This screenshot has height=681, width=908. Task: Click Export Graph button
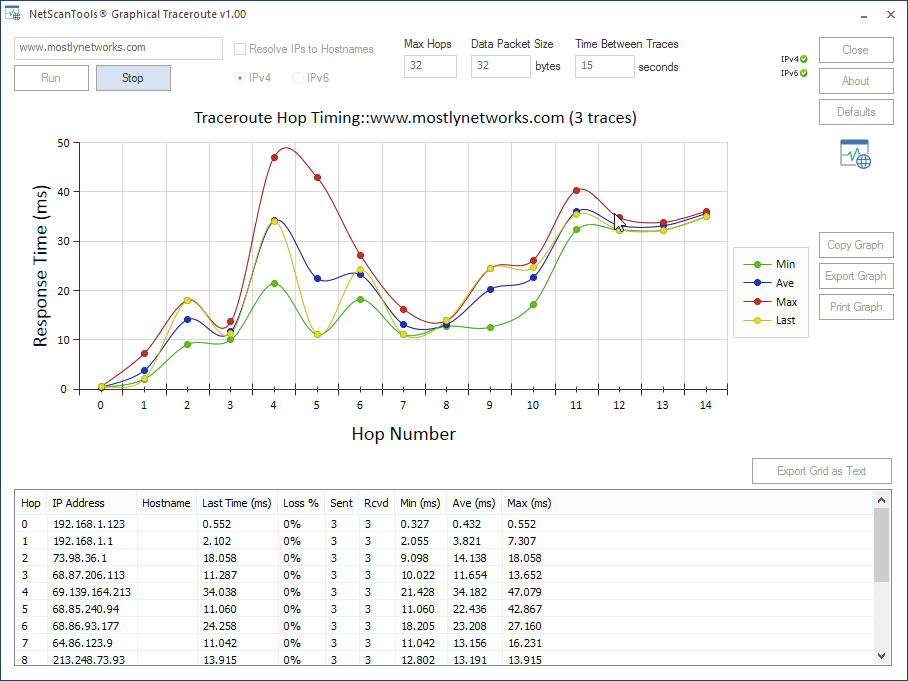click(856, 276)
